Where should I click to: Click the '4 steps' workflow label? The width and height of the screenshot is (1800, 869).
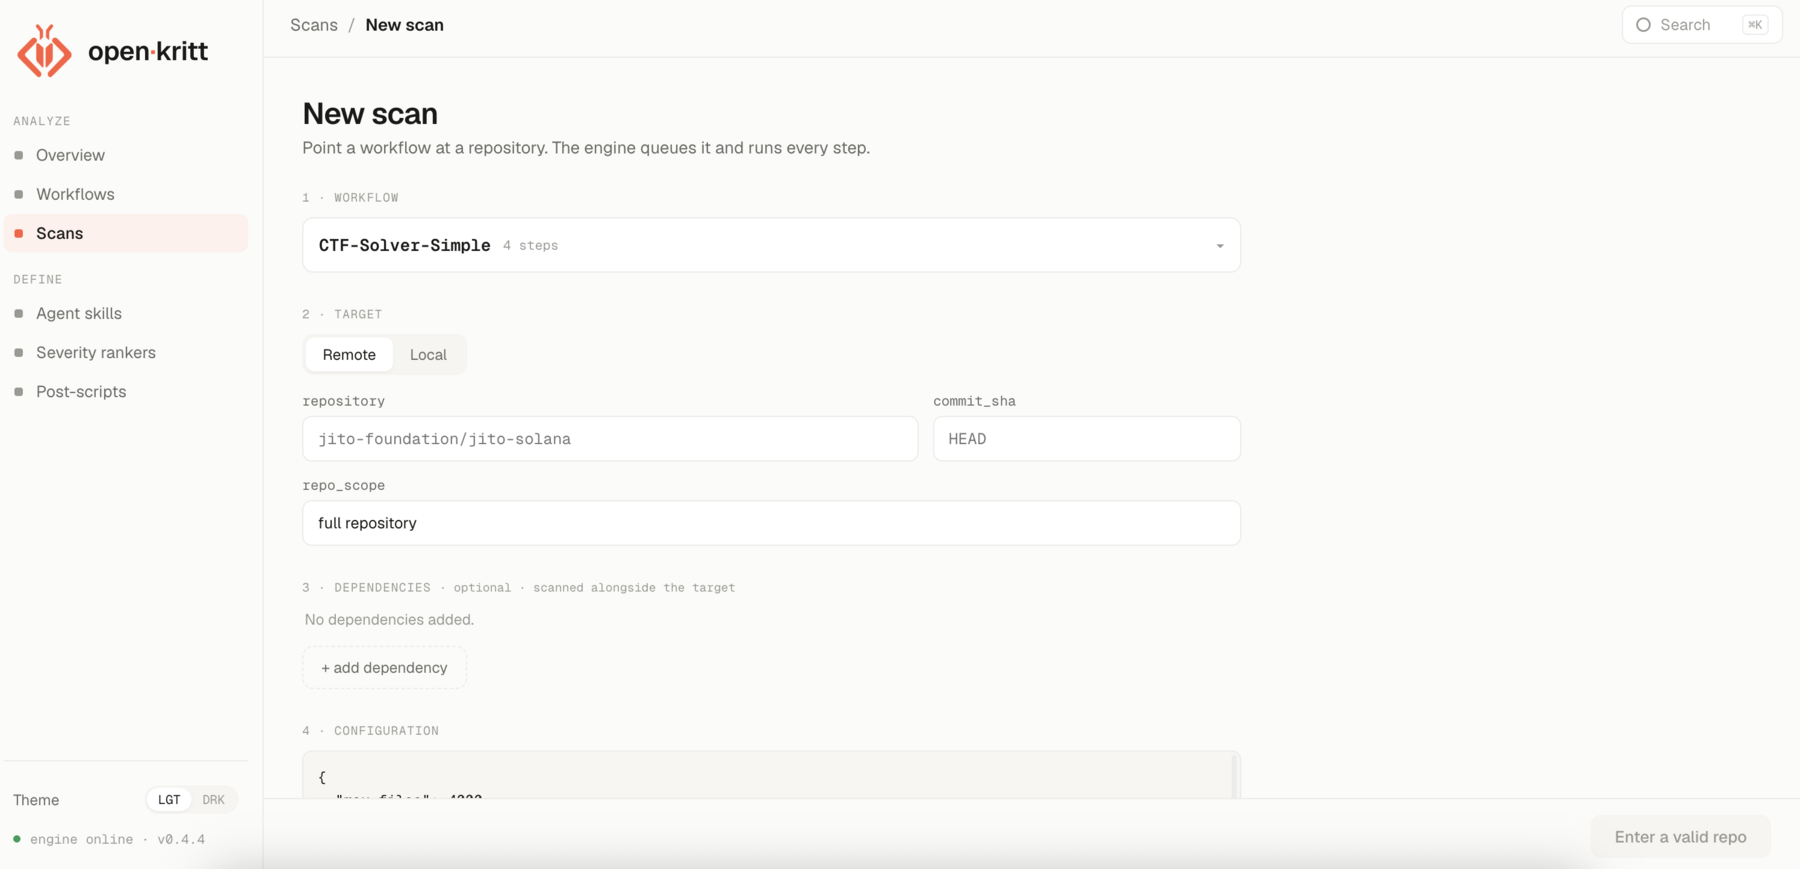530,246
